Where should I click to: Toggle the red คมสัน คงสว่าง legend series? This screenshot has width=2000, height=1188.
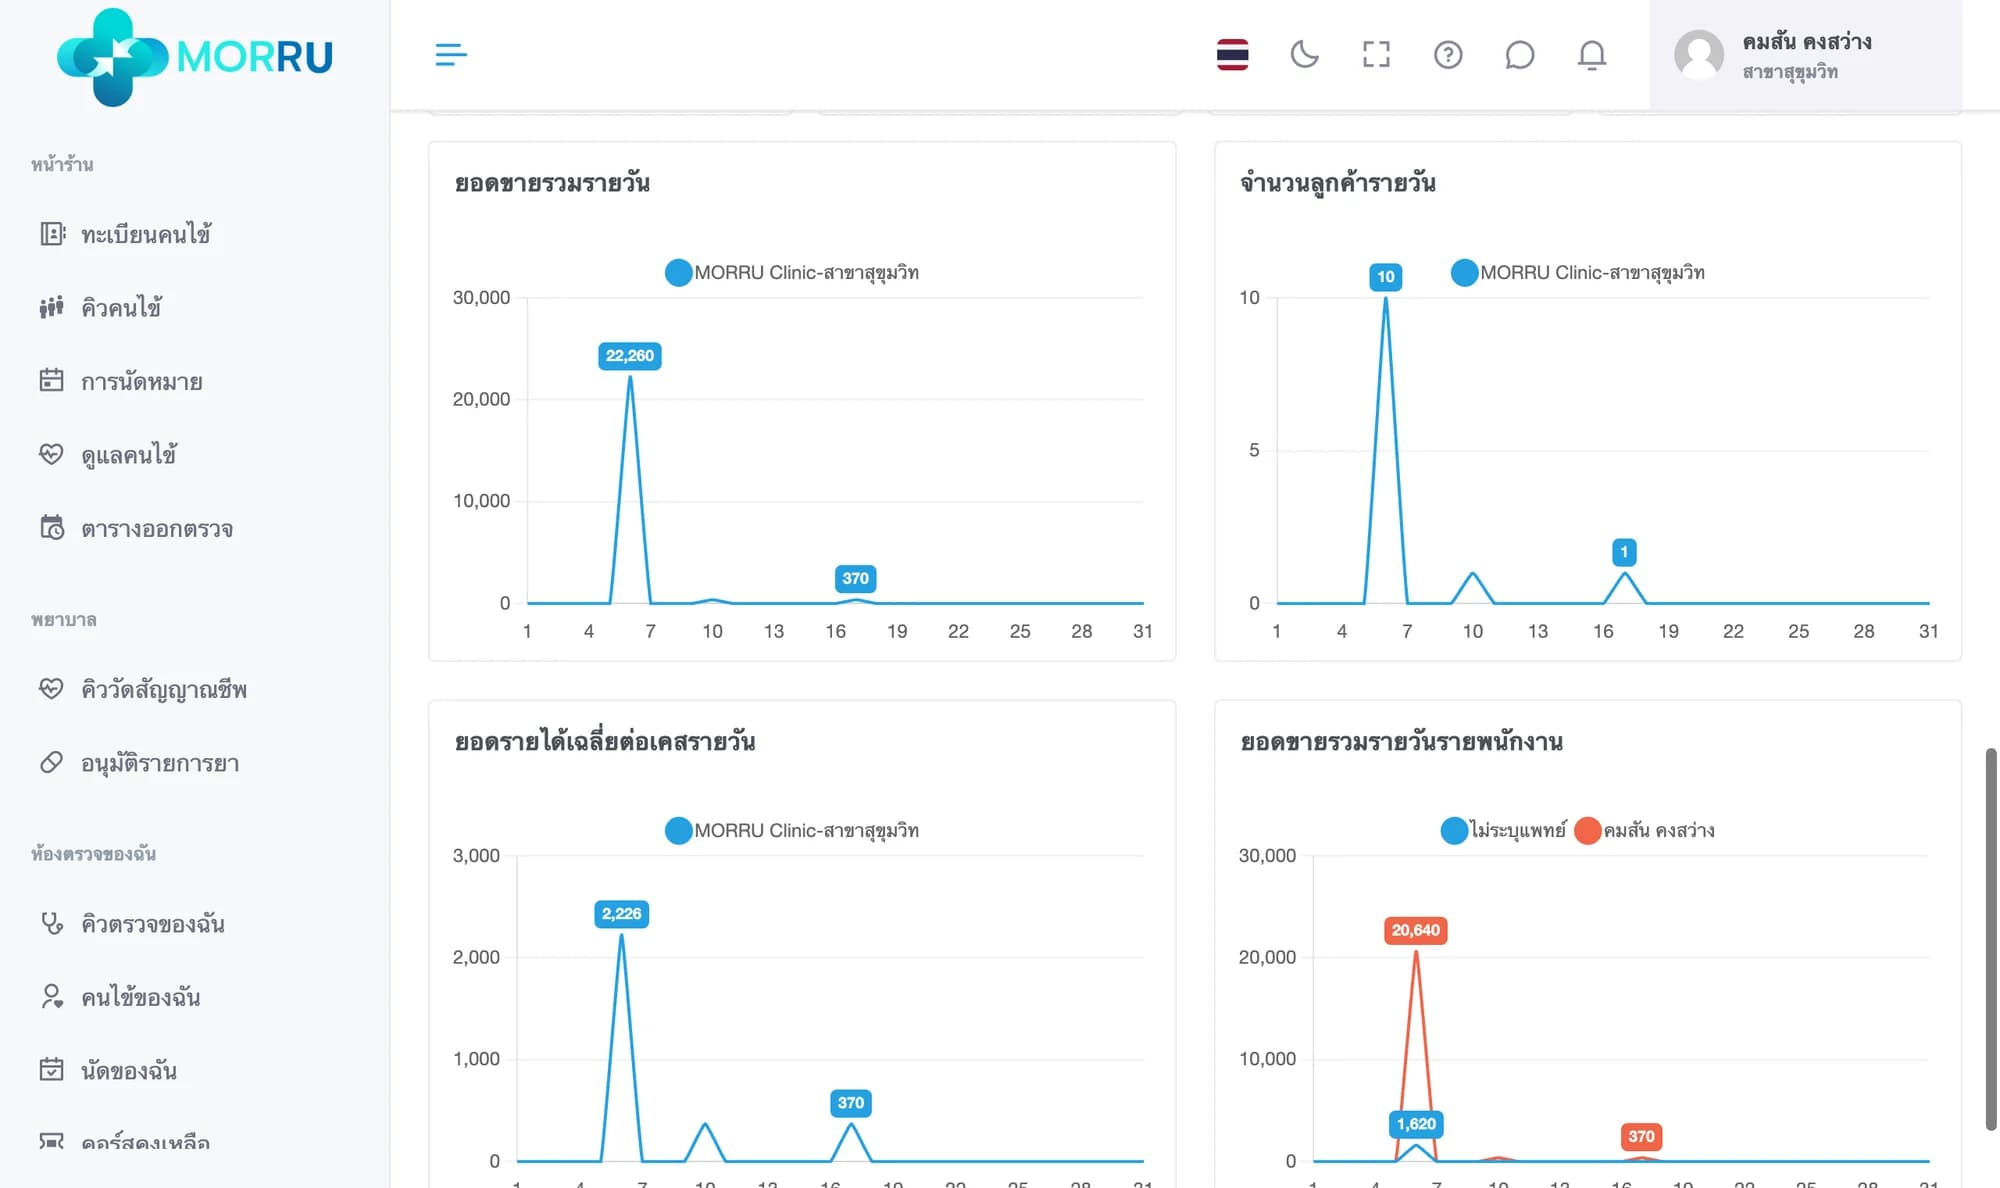tap(1644, 830)
